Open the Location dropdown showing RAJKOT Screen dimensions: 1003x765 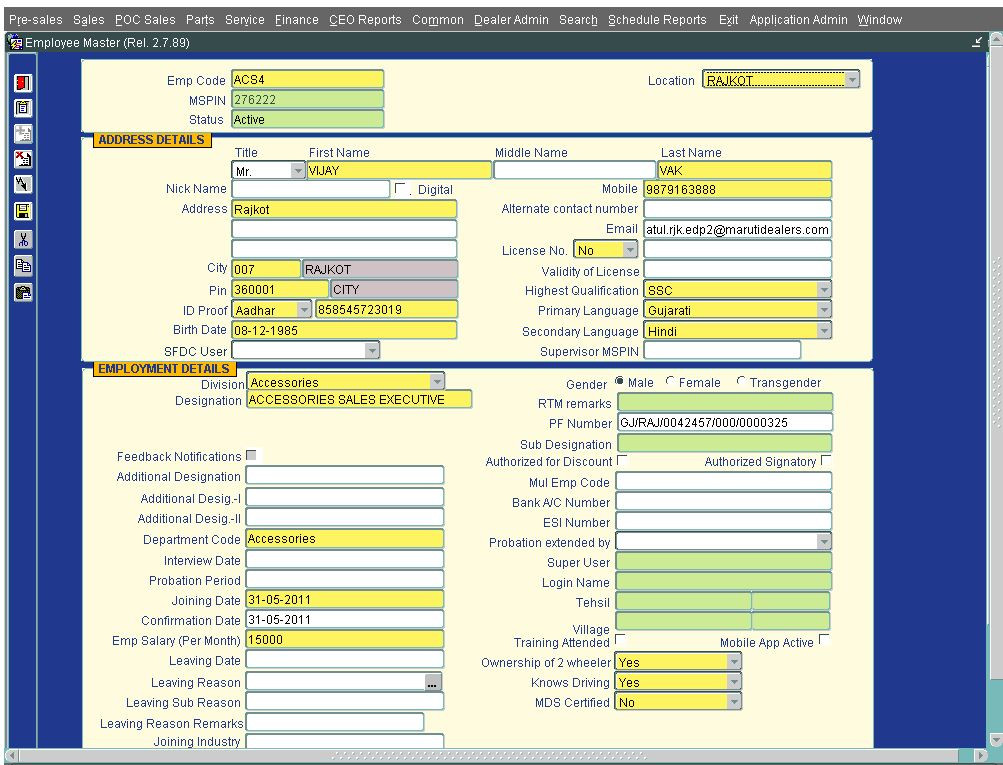pos(851,80)
